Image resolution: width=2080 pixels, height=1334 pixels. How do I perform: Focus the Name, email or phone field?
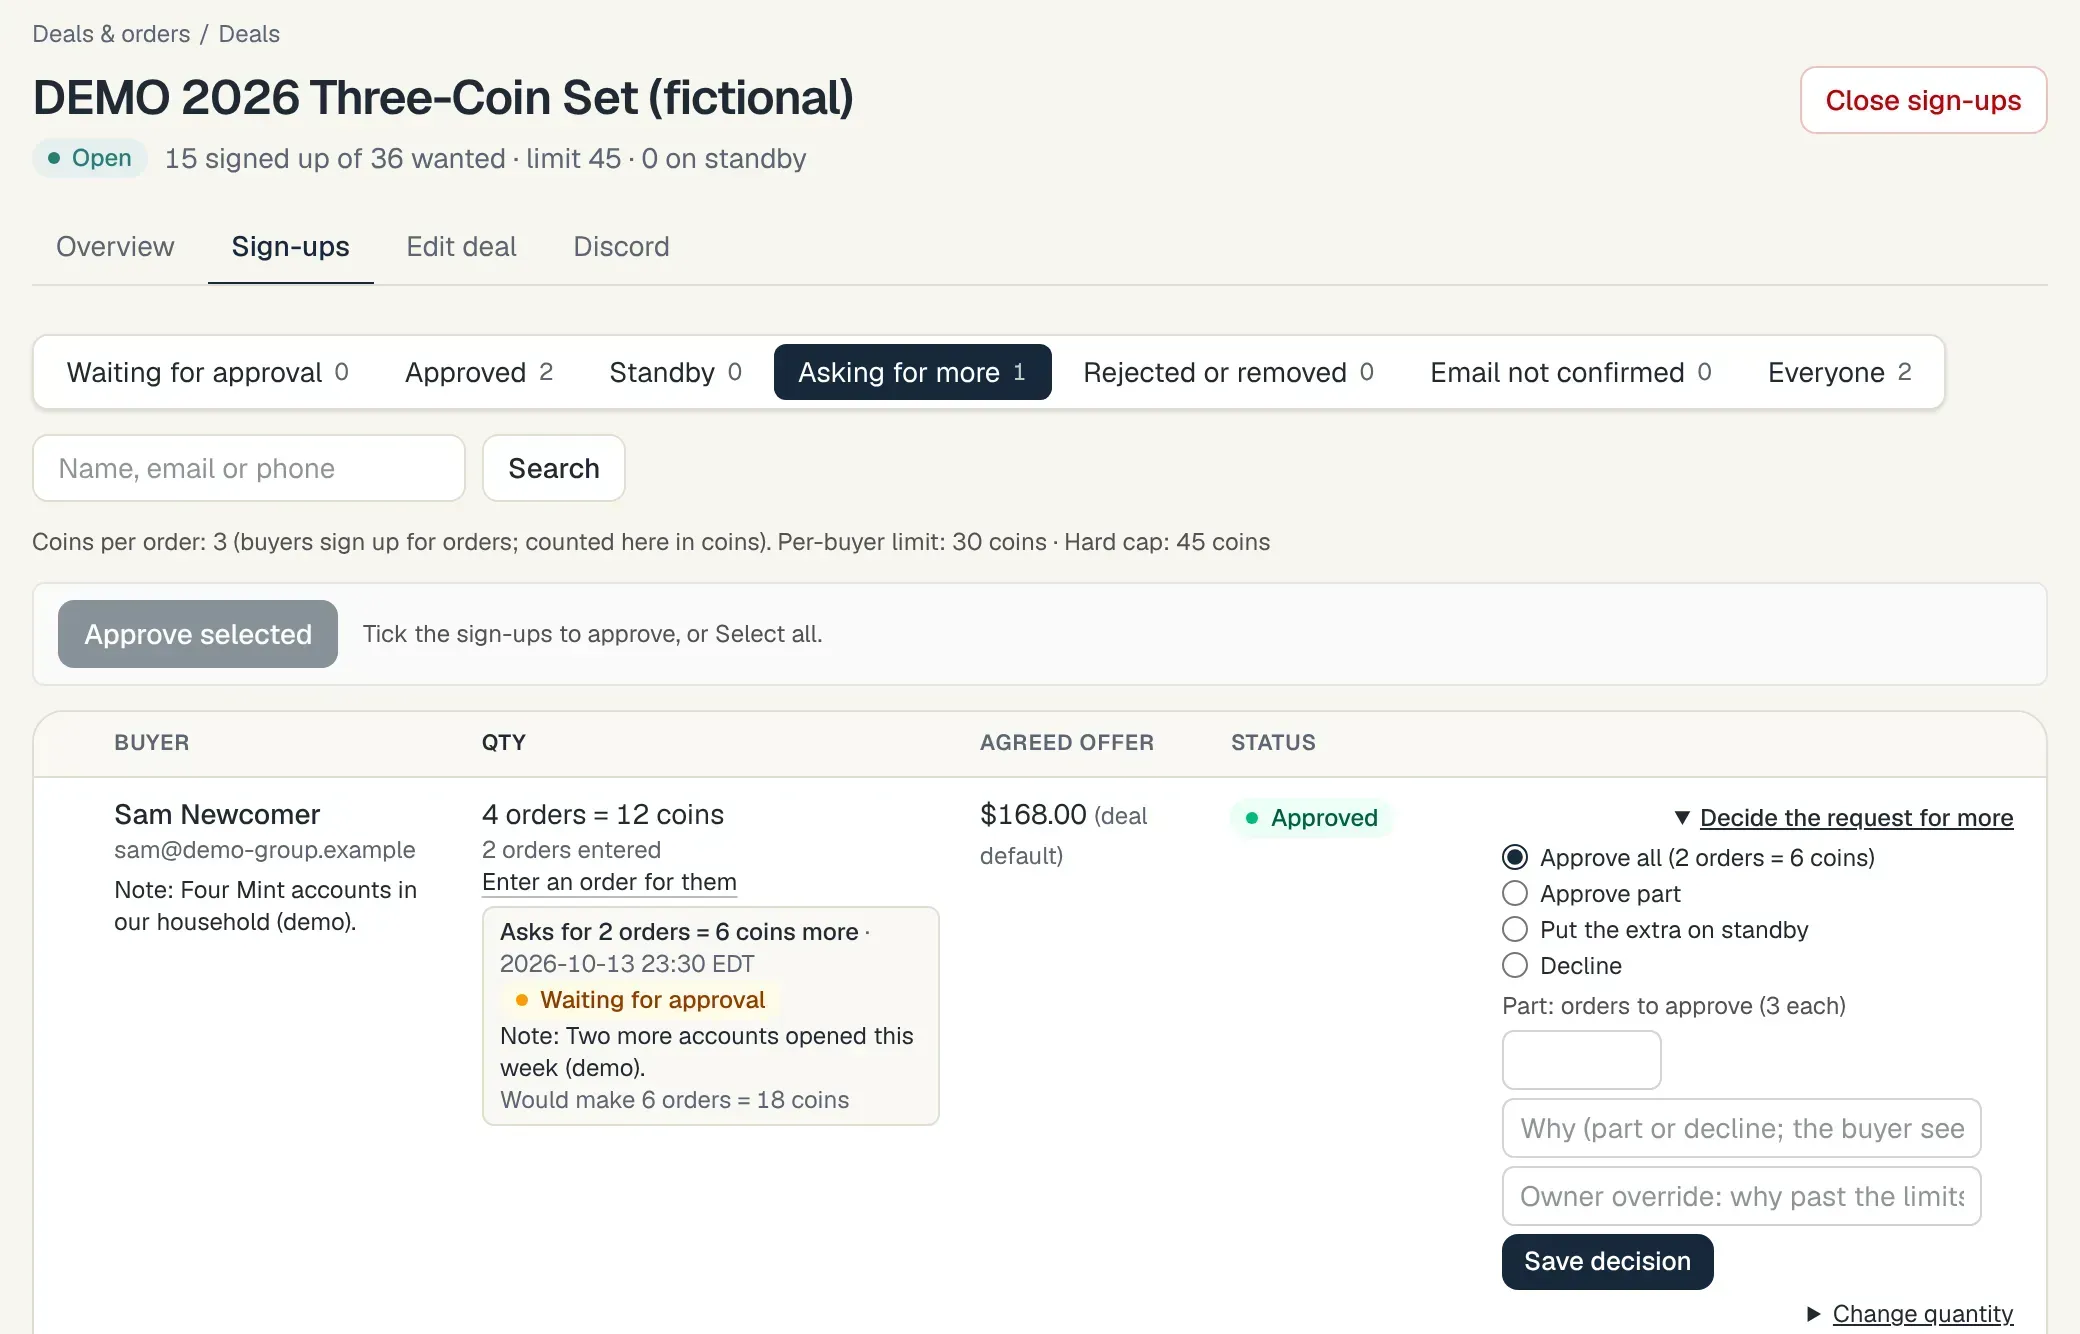[x=249, y=468]
